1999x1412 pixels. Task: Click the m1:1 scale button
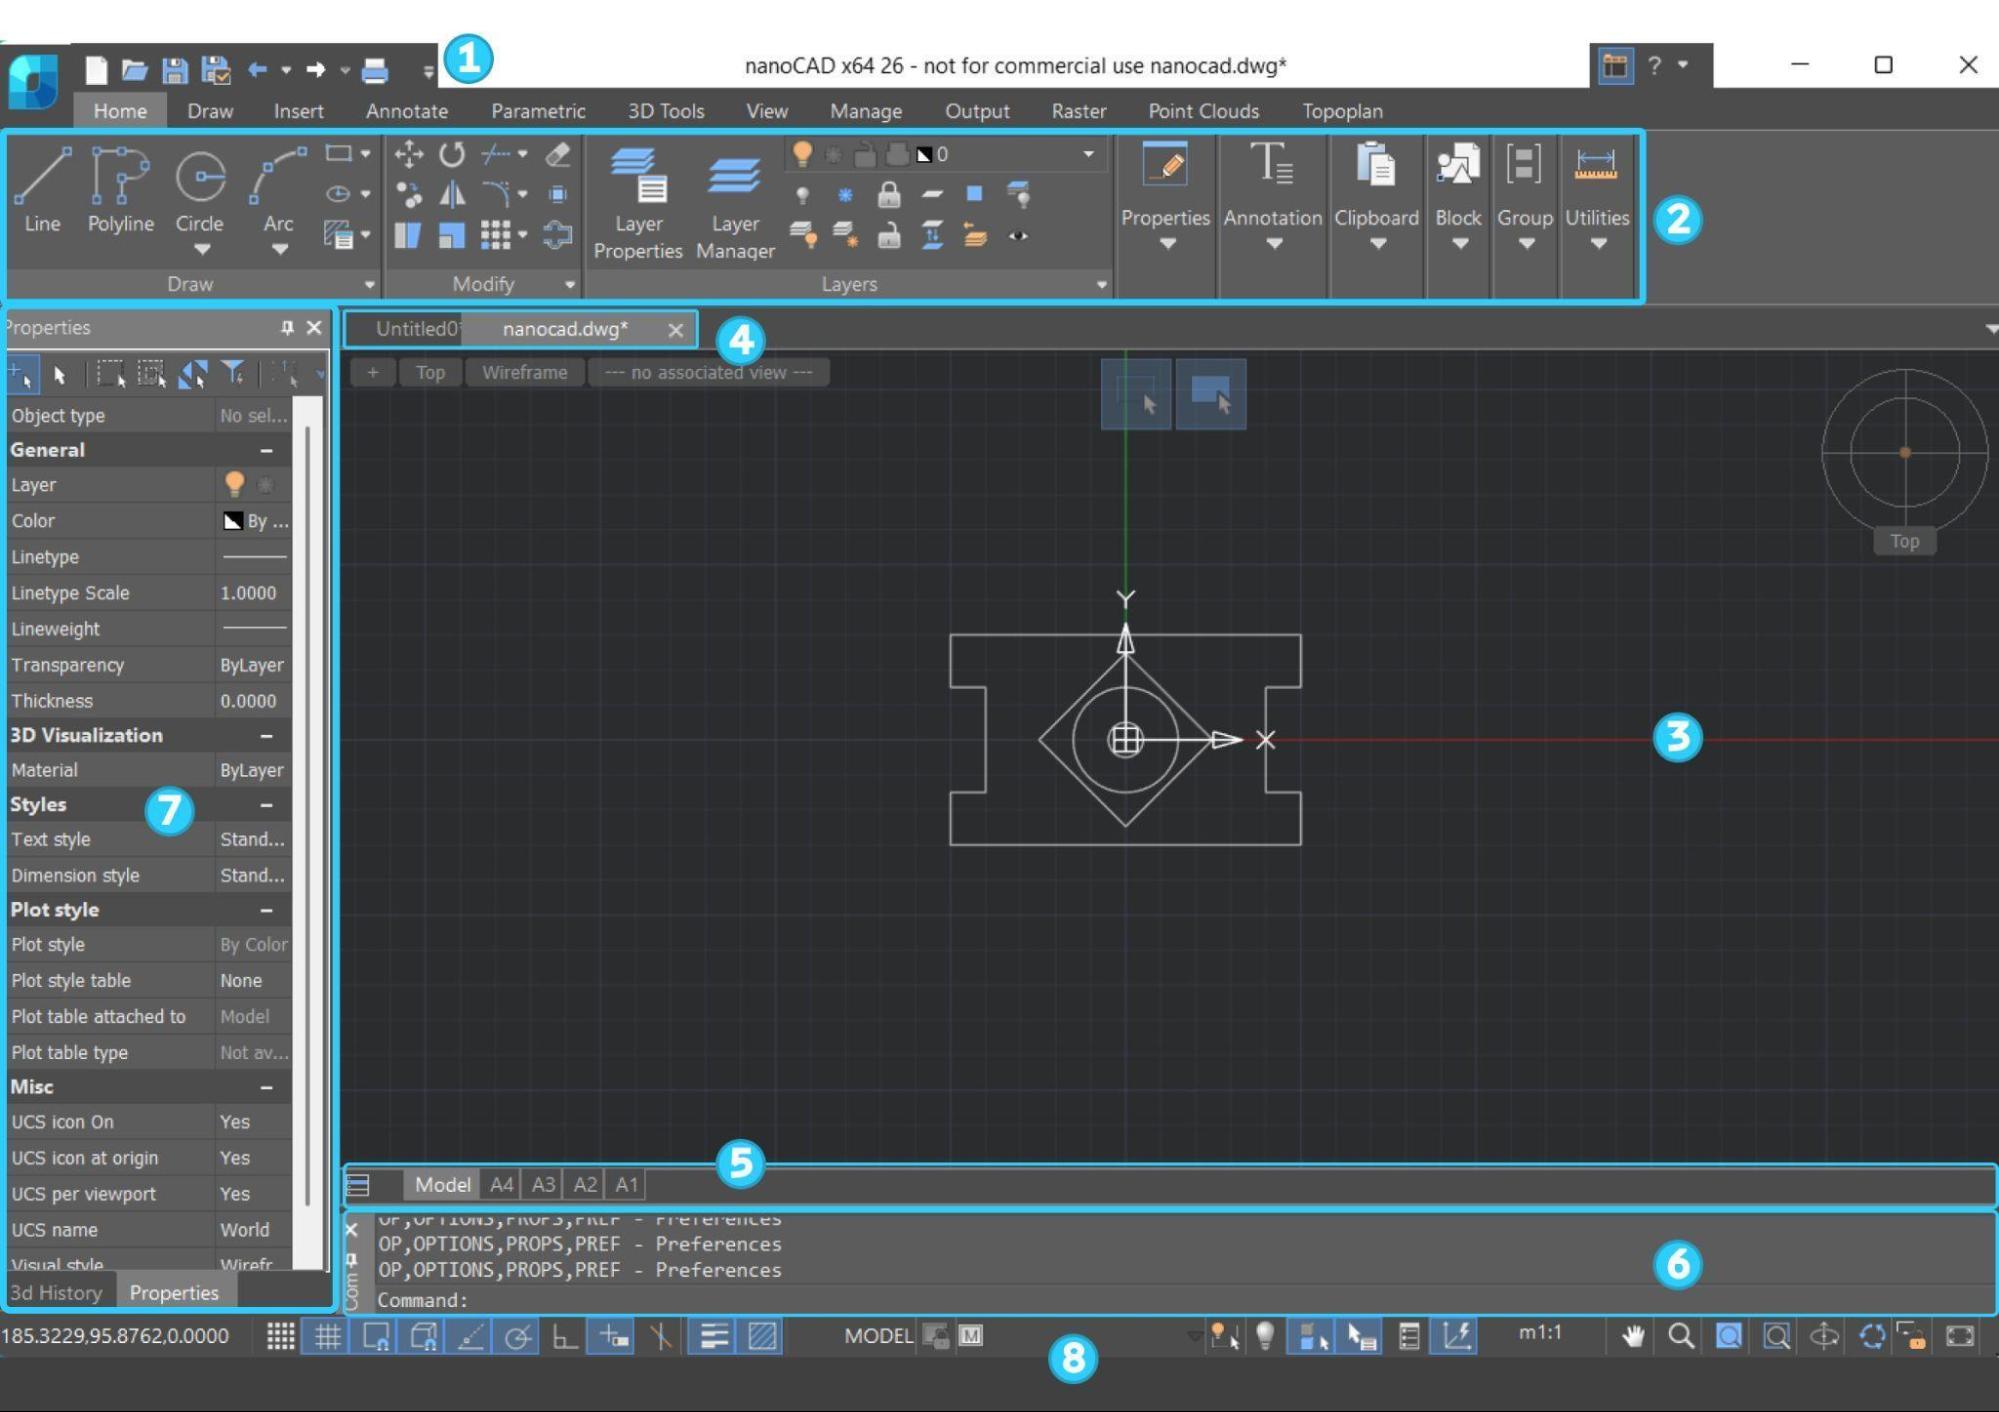coord(1540,1332)
